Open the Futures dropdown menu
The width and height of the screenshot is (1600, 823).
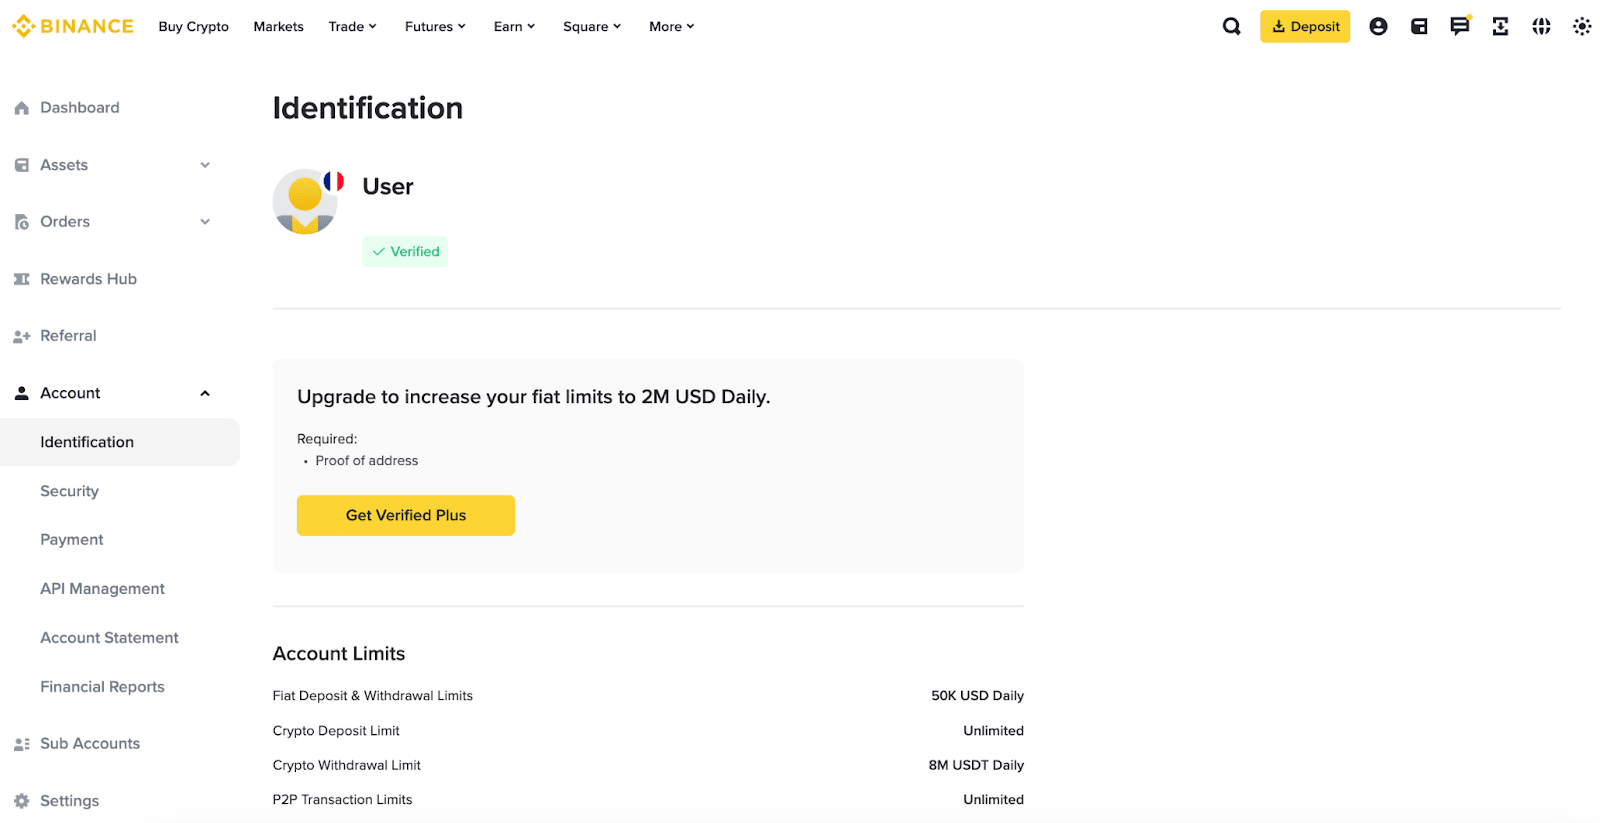(x=435, y=27)
